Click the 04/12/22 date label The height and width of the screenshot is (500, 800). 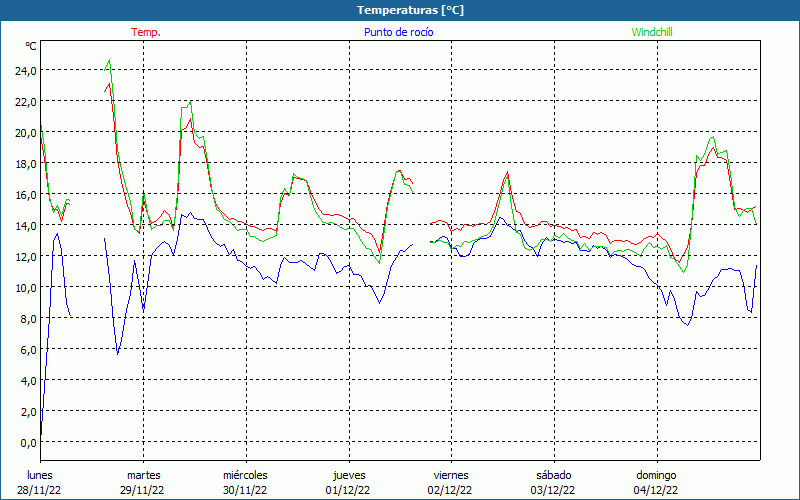pyautogui.click(x=656, y=490)
